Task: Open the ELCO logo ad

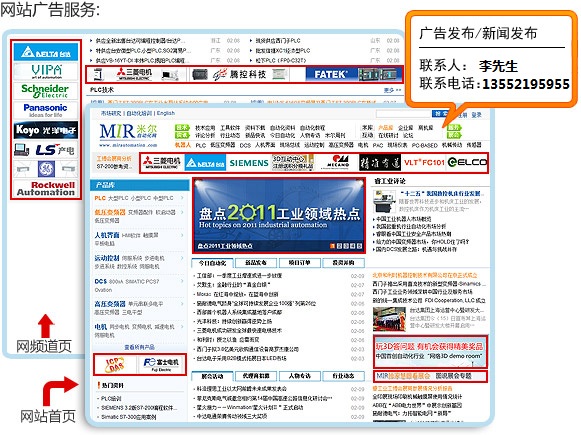Action: point(467,162)
